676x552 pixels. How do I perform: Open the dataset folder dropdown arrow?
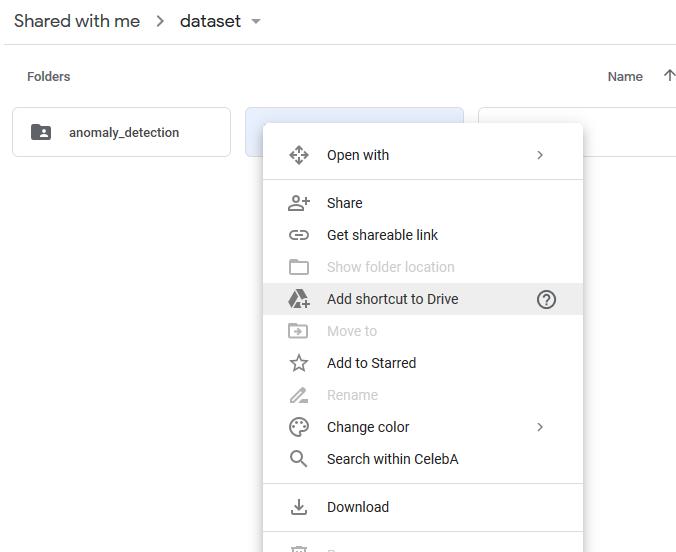pyautogui.click(x=256, y=22)
